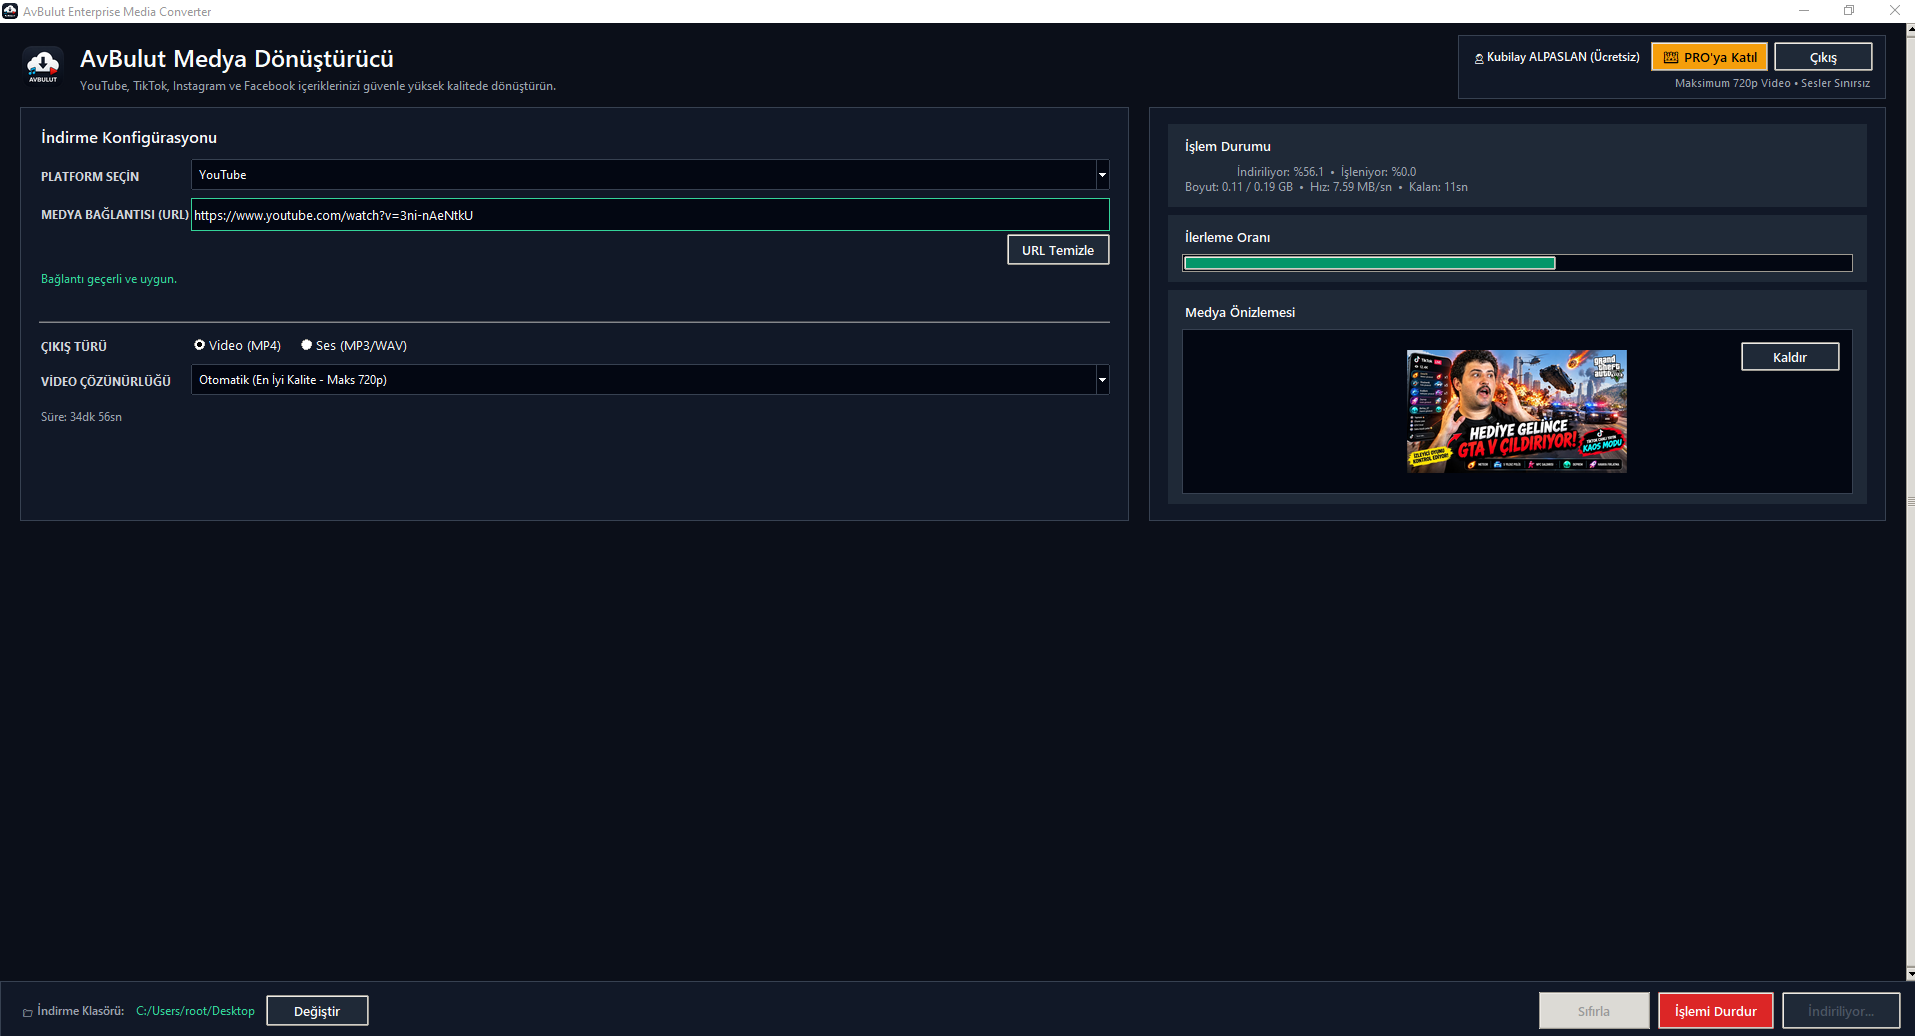Select the Ses (MP3/WAV) output option
The width and height of the screenshot is (1915, 1036).
coord(354,345)
